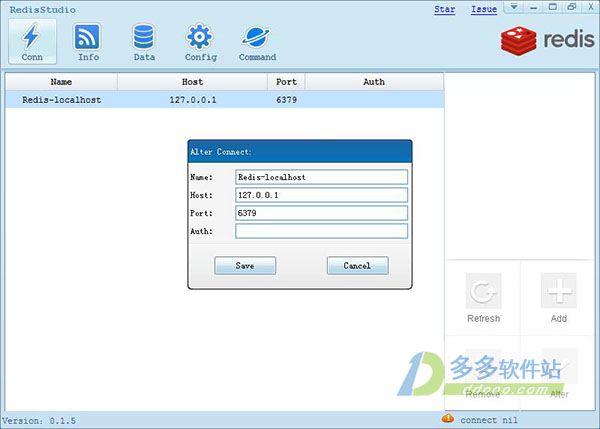Follow the Issue link
600x429 pixels.
click(x=484, y=9)
